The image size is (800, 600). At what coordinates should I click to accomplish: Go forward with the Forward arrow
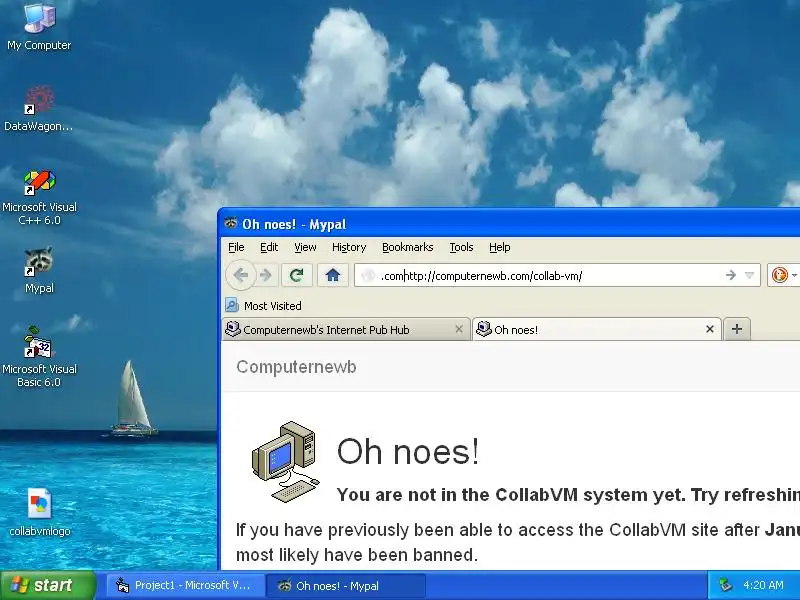(x=266, y=276)
